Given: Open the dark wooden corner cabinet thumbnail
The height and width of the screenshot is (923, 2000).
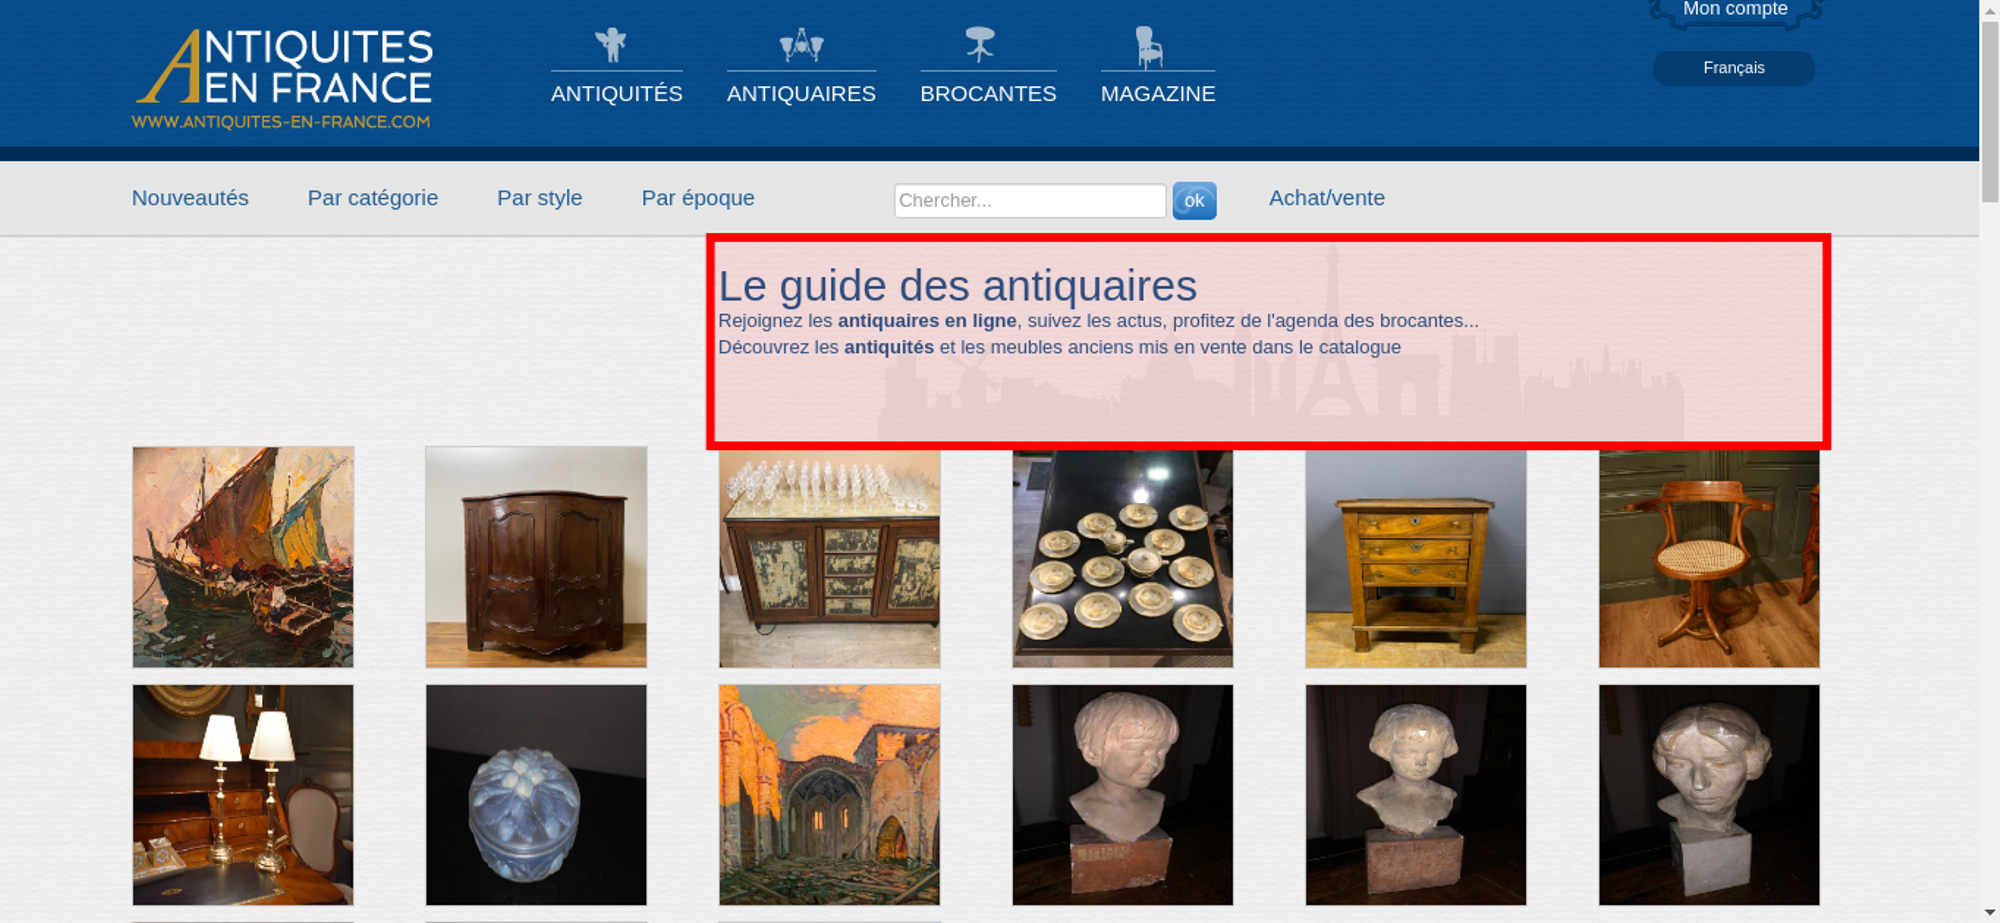Looking at the screenshot, I should [536, 557].
